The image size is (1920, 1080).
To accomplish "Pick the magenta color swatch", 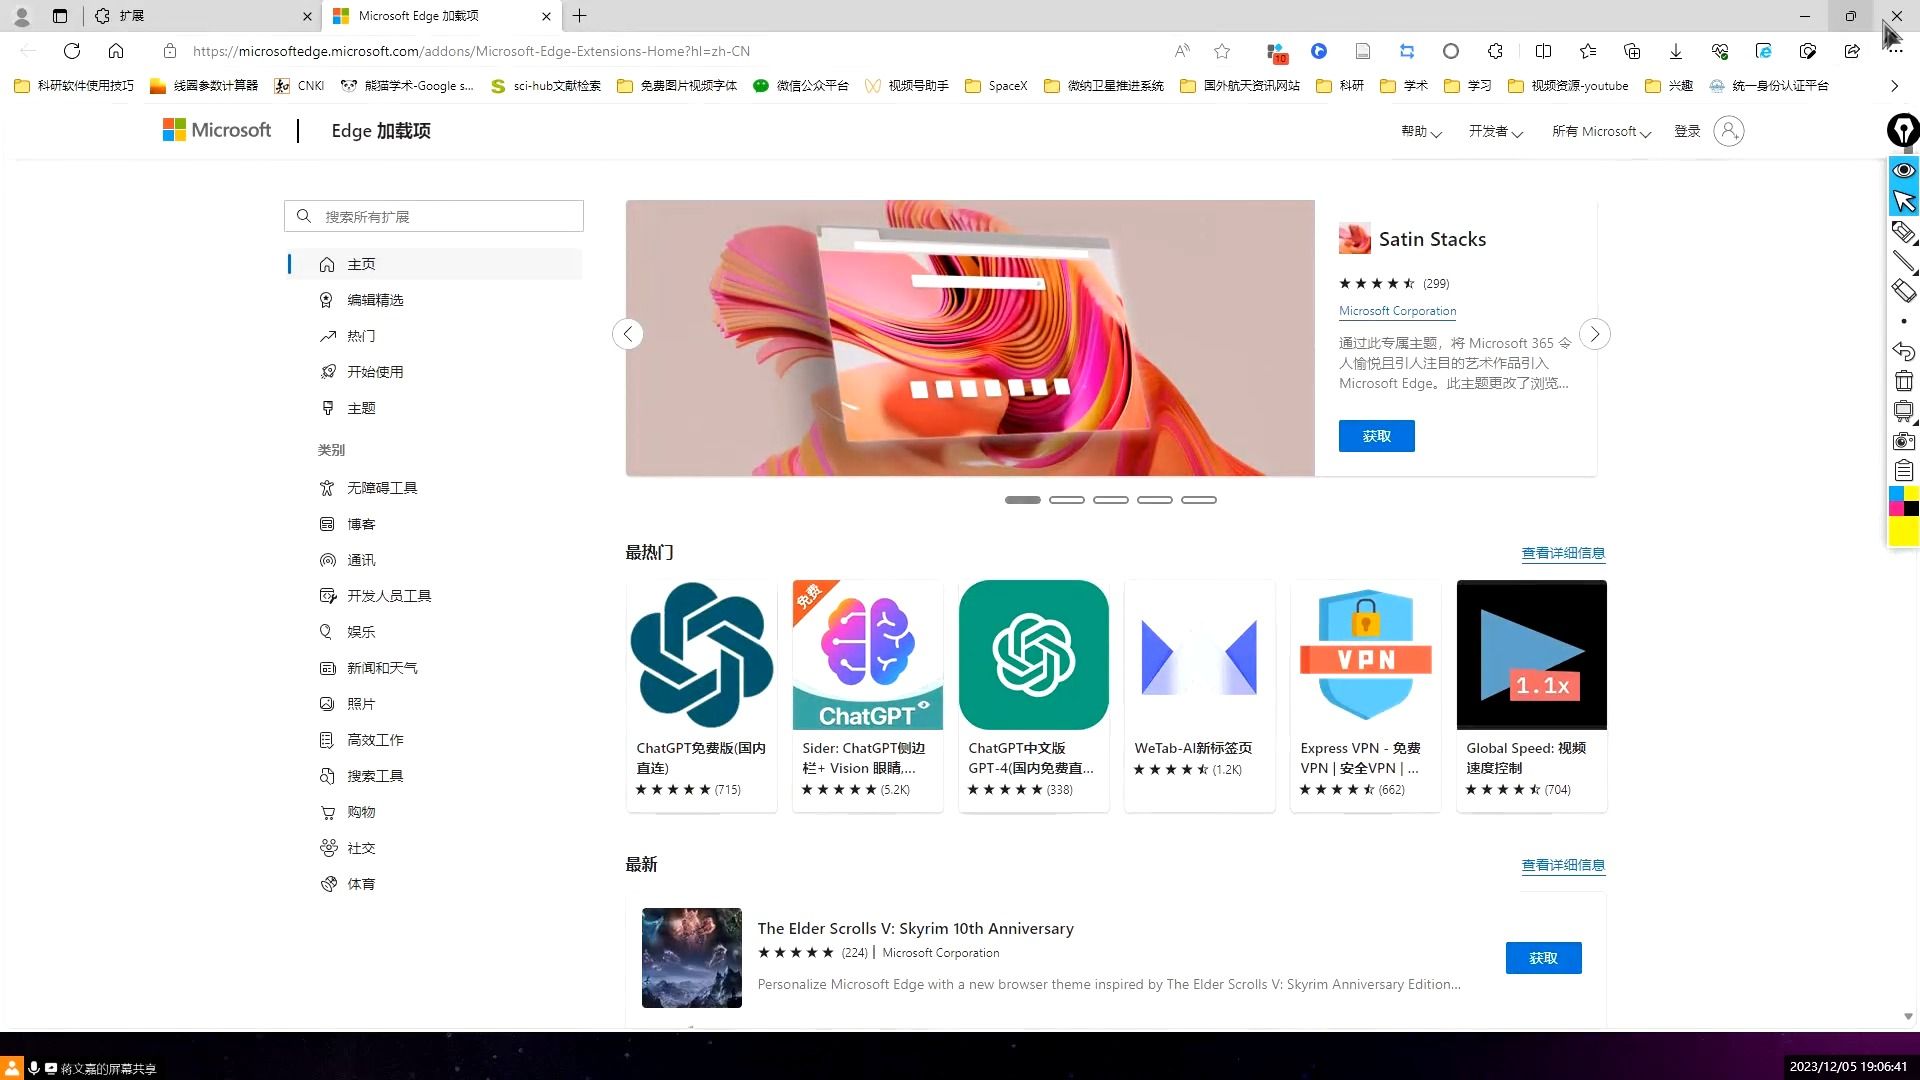I will pos(1896,509).
